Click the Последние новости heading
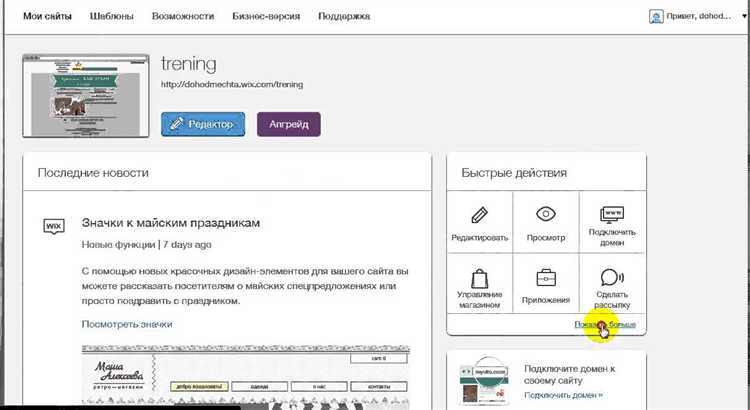The image size is (750, 410). click(93, 173)
